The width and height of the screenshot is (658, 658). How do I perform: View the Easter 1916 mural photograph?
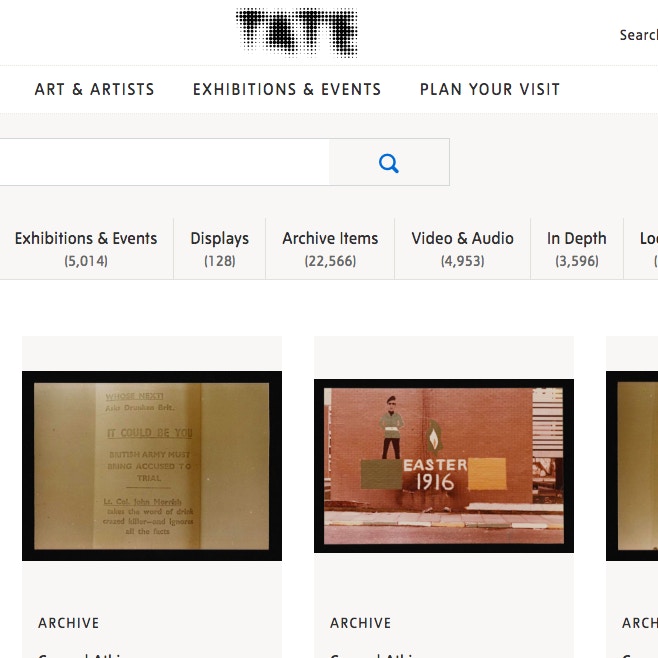(x=443, y=465)
